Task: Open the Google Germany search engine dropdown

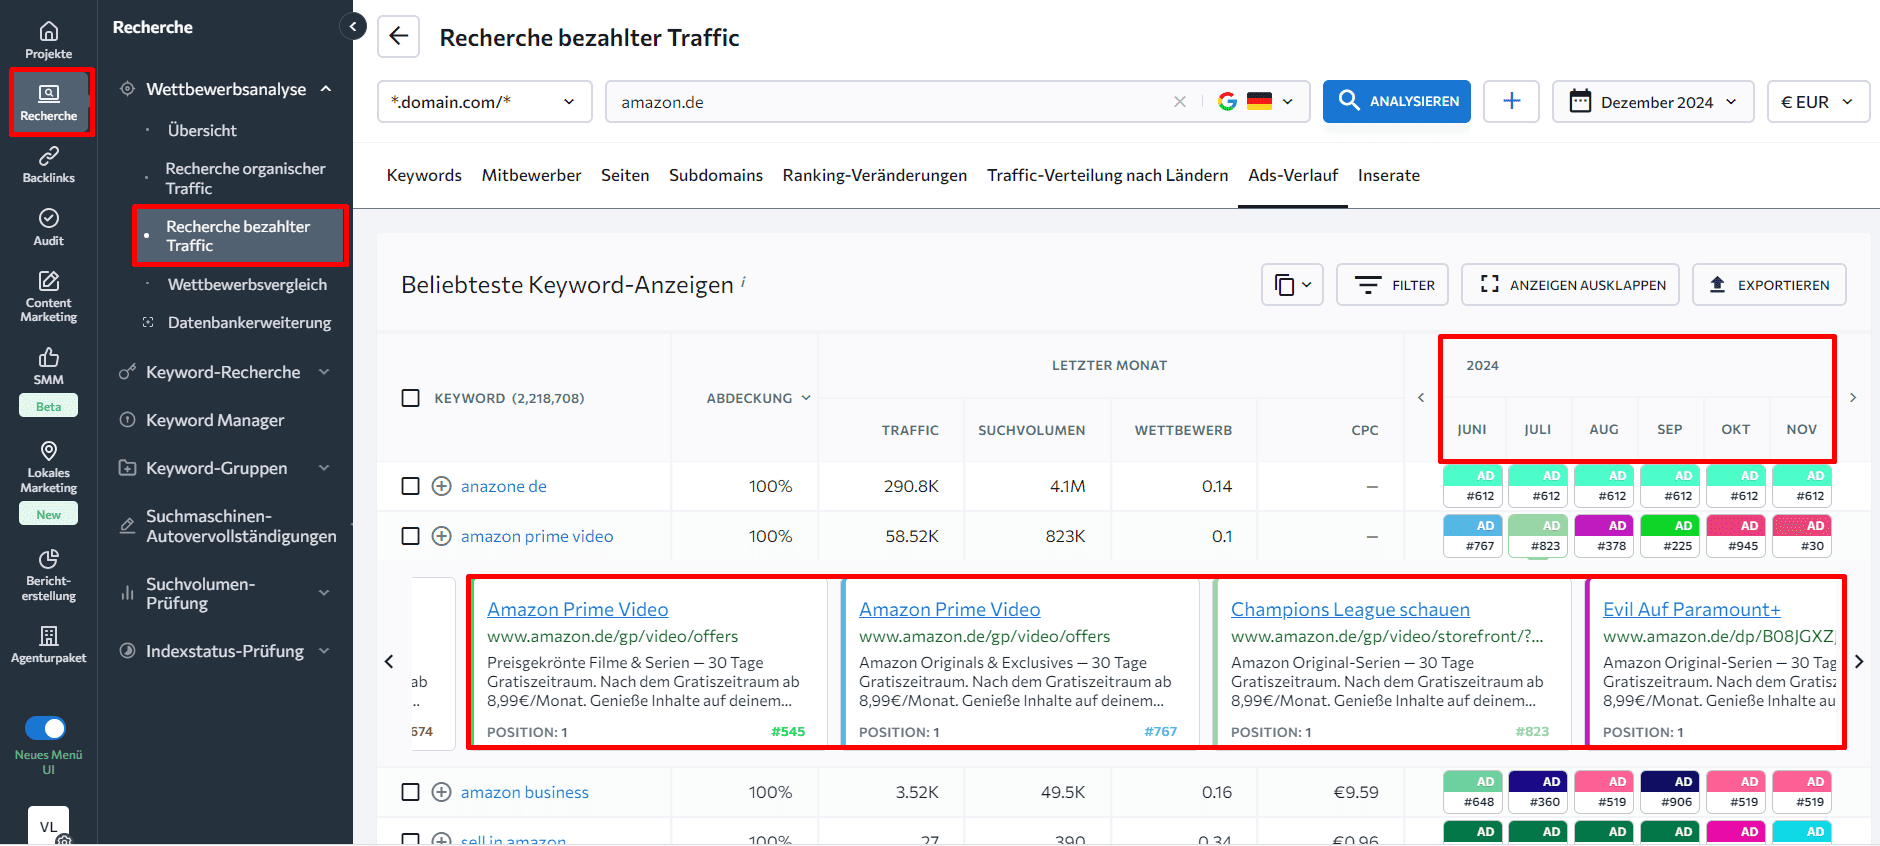Action: pos(1256,102)
